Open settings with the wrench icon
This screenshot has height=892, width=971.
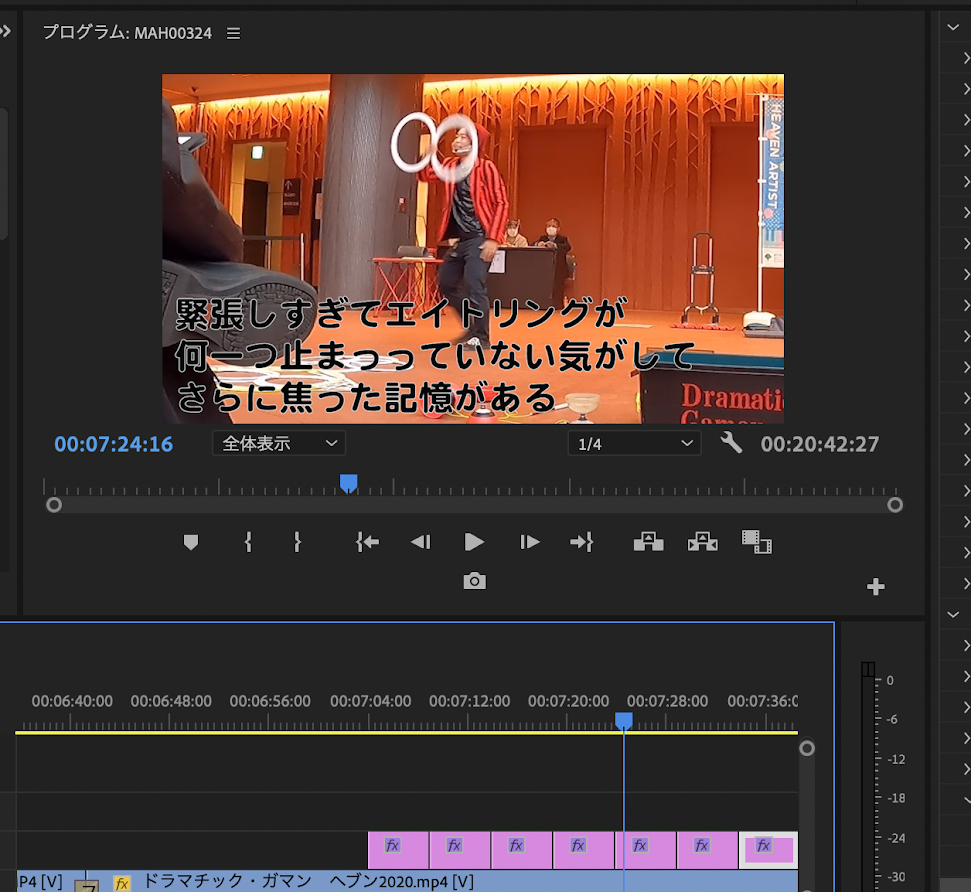pos(732,443)
